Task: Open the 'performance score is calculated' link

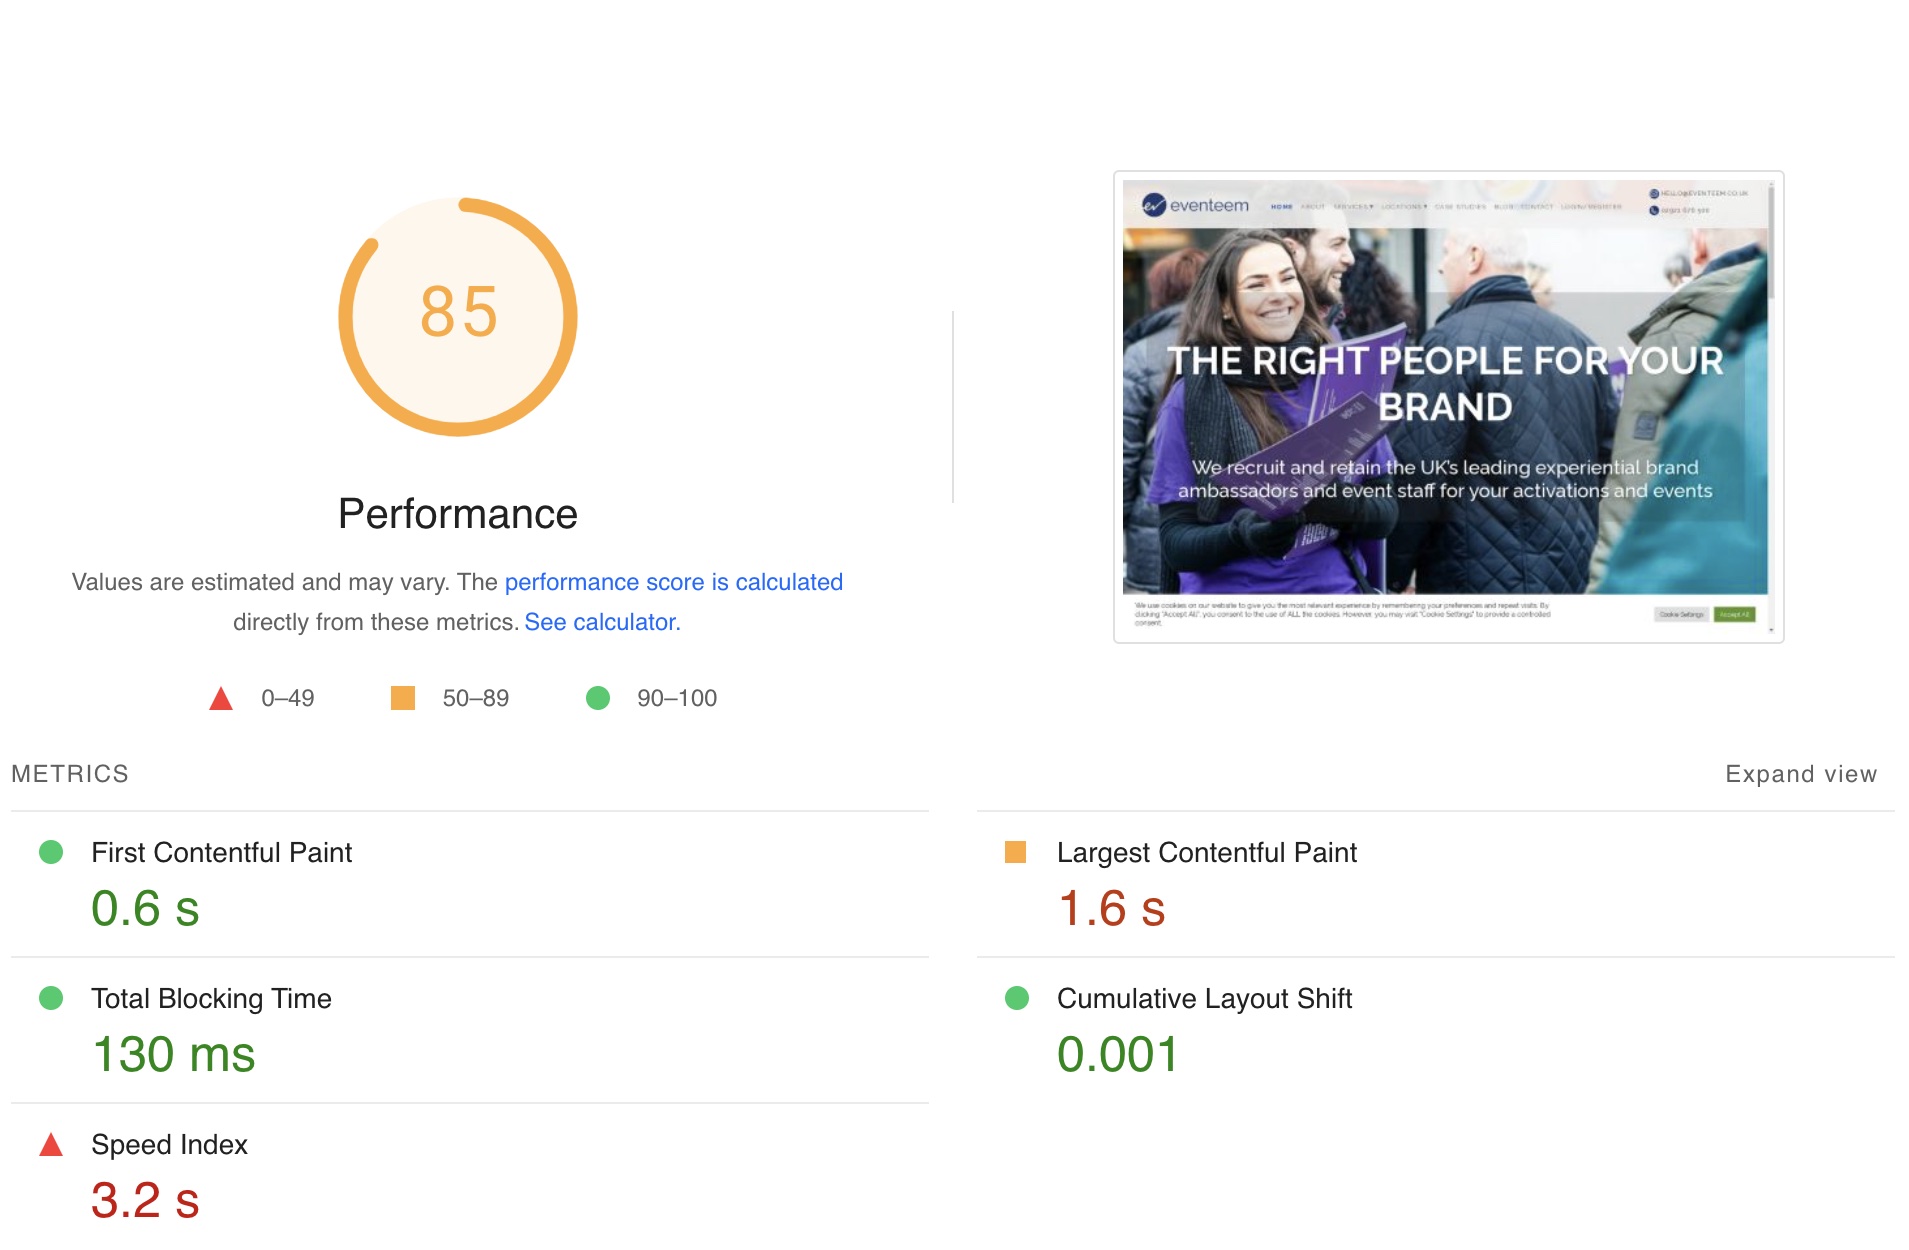Action: coord(673,582)
